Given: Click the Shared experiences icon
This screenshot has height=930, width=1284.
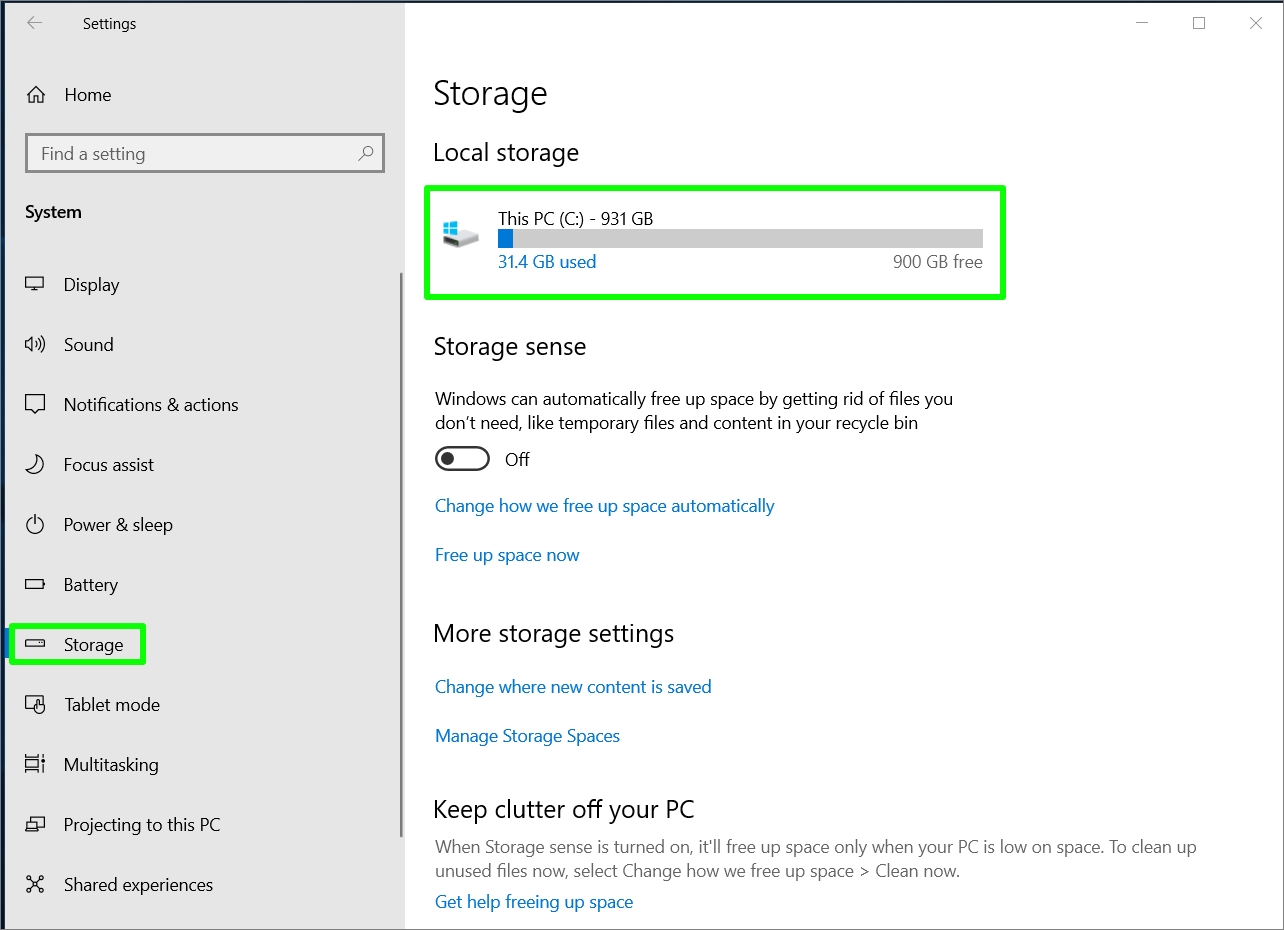Looking at the screenshot, I should click(x=35, y=884).
